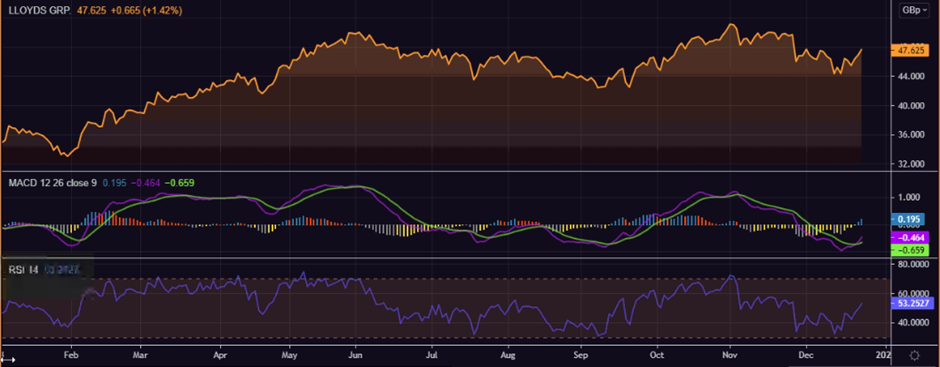The width and height of the screenshot is (940, 367).
Task: Click the Dec label on time axis
Action: pos(807,355)
